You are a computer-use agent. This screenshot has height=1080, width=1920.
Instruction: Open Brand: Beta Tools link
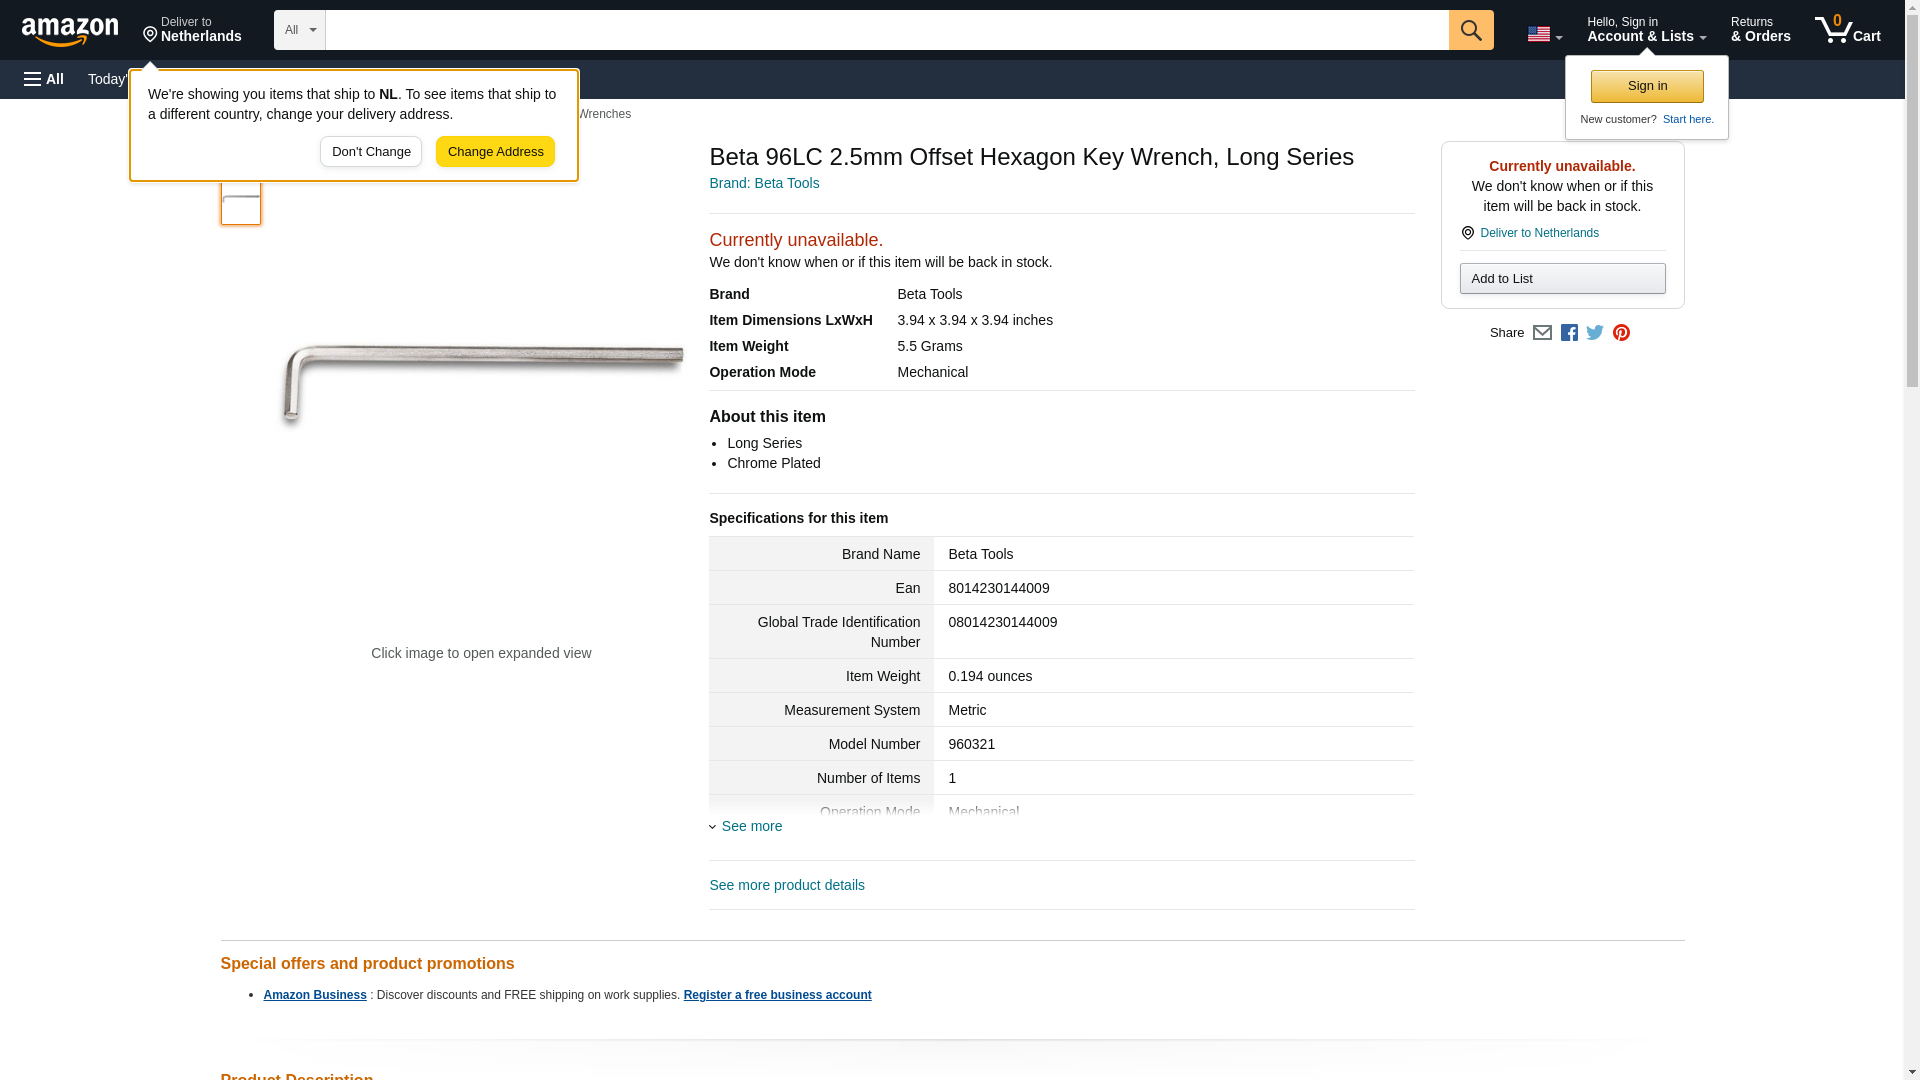click(x=764, y=183)
